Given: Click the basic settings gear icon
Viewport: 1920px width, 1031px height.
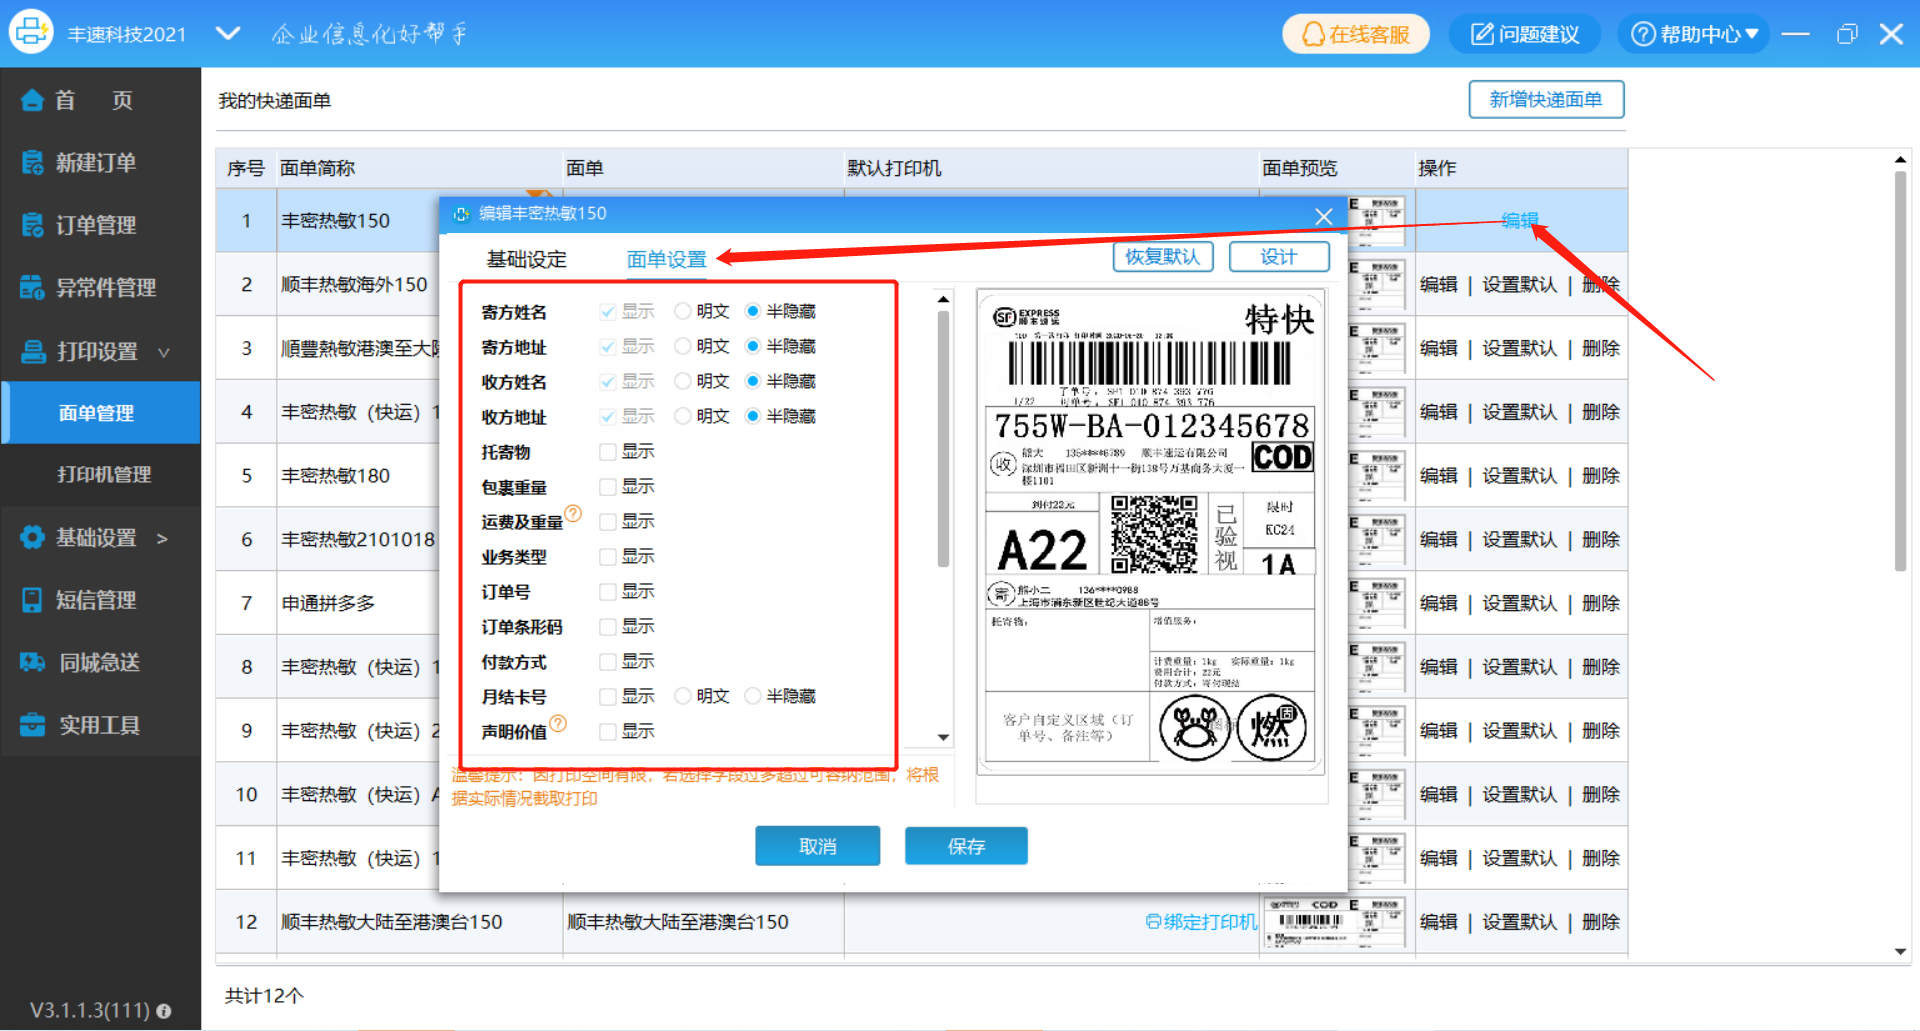Looking at the screenshot, I should [x=33, y=537].
